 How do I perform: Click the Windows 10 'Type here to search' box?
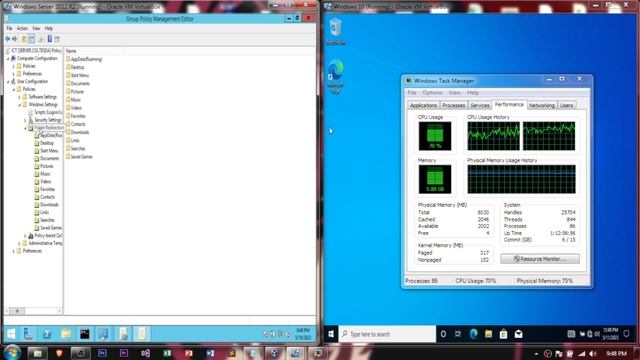coord(387,334)
